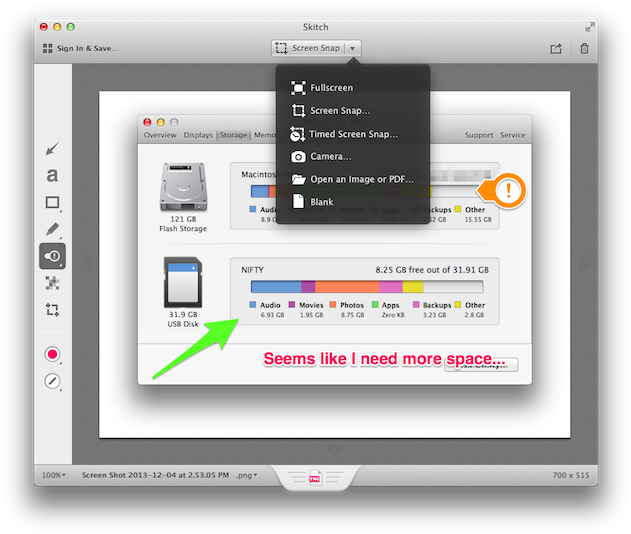Click the Skitch window title
The height and width of the screenshot is (534, 631).
(x=316, y=27)
